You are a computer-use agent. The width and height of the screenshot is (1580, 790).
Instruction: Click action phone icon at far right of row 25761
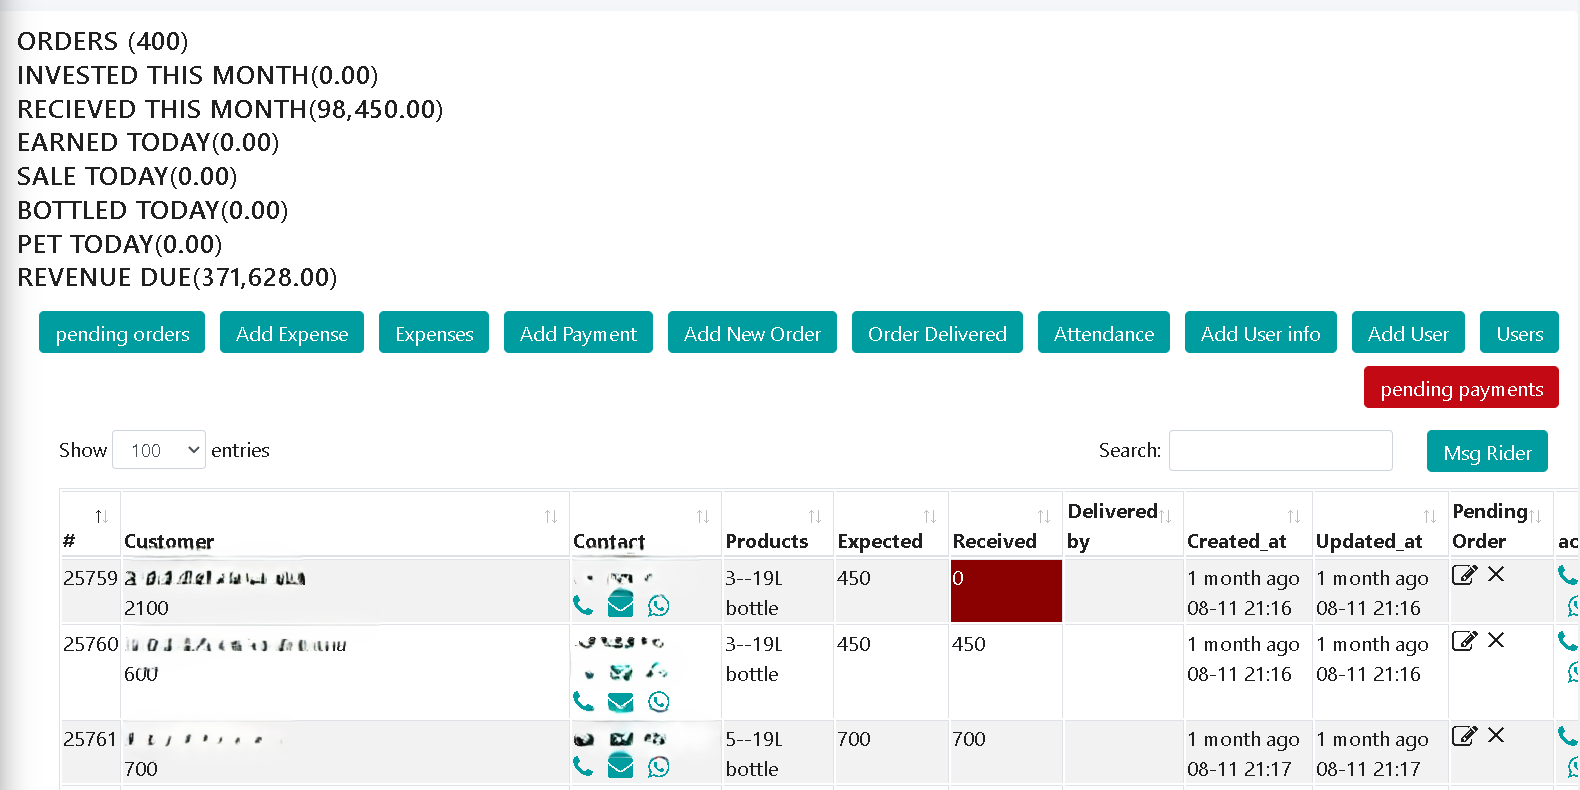(x=1568, y=736)
